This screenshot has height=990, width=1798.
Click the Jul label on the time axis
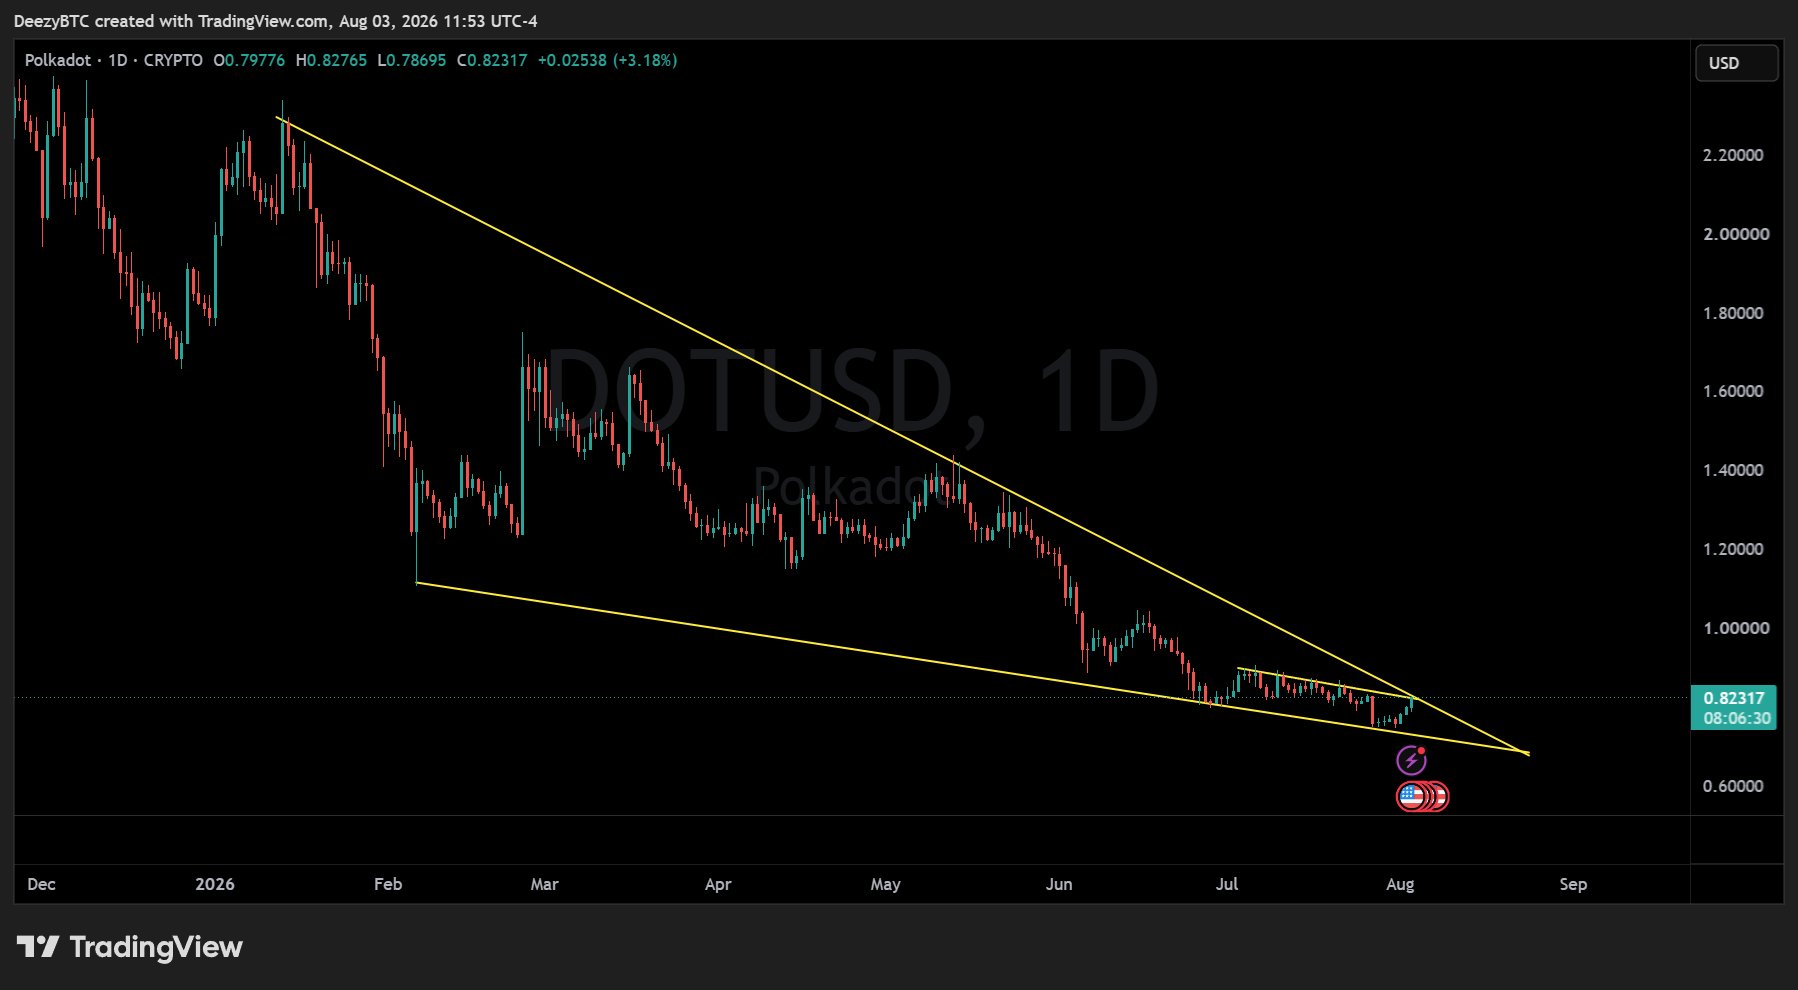(x=1227, y=884)
